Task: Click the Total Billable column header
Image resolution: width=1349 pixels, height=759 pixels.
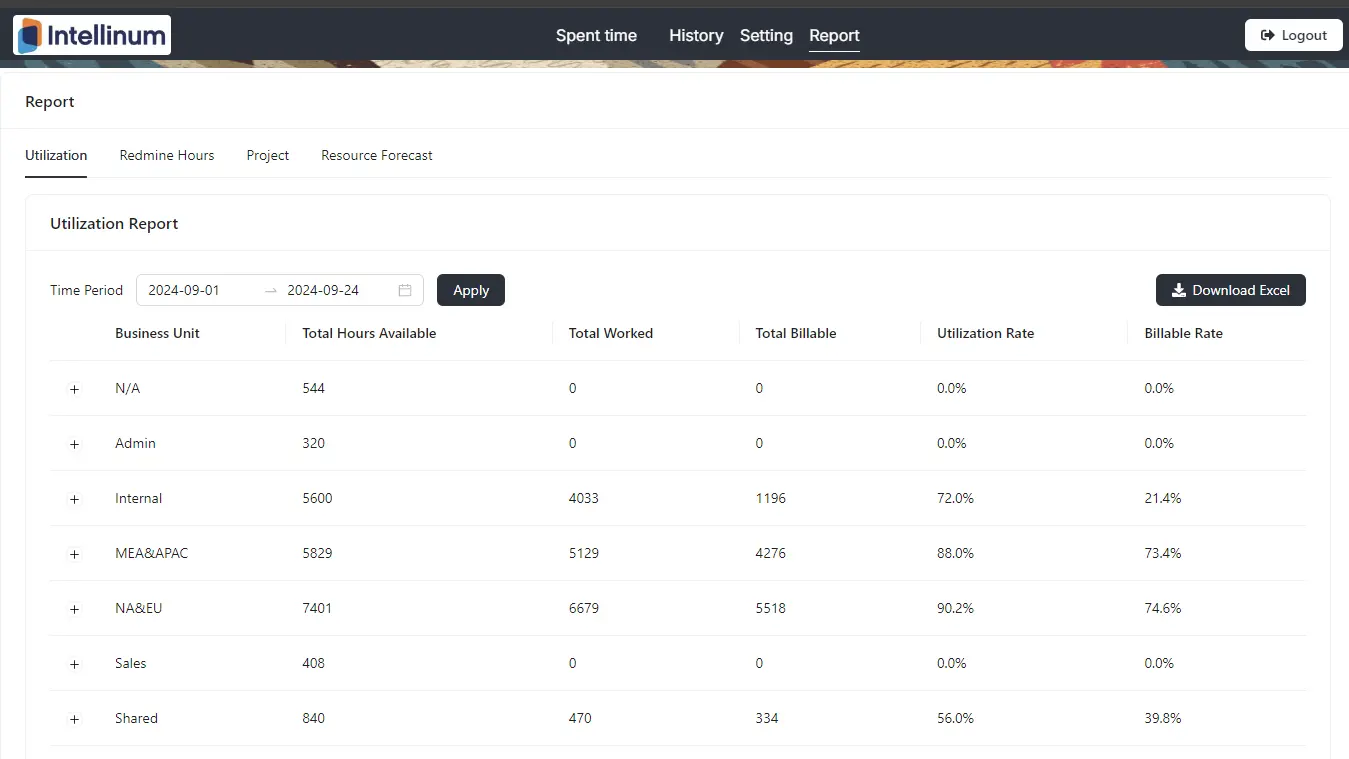Action: tap(796, 333)
